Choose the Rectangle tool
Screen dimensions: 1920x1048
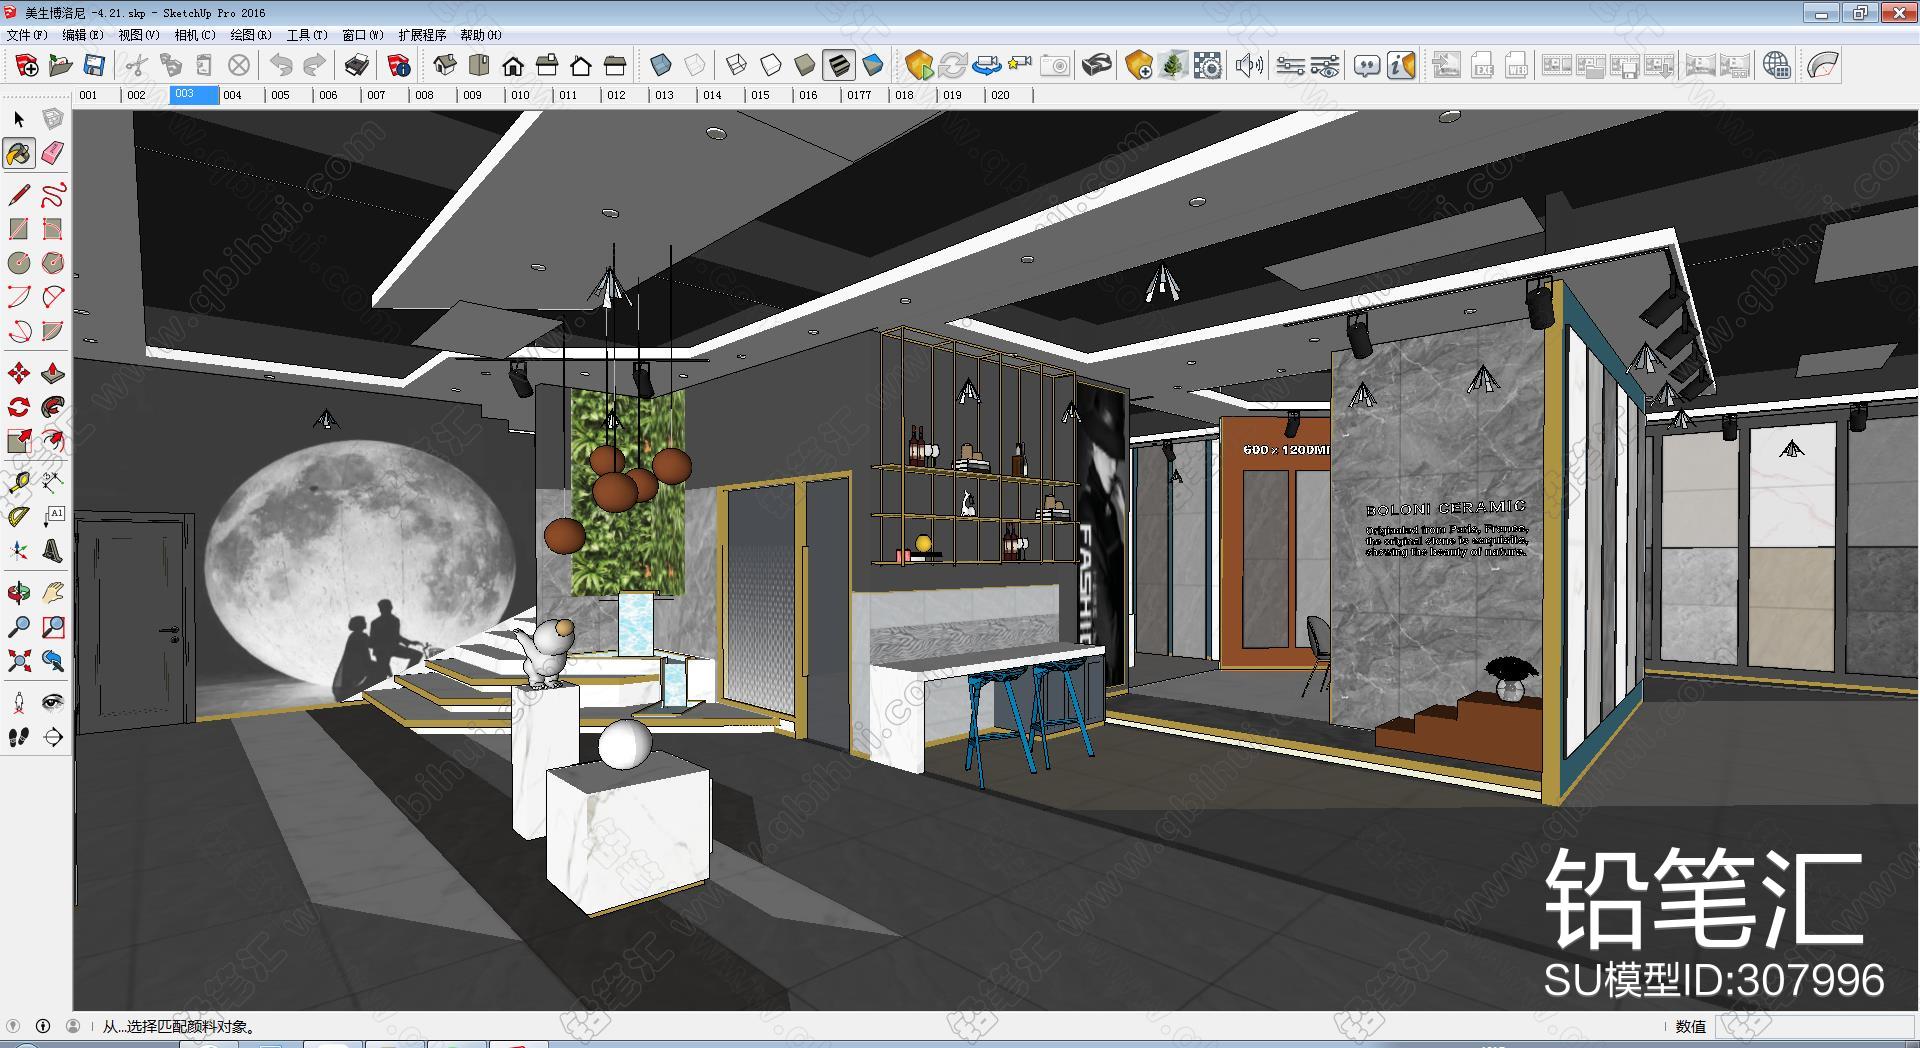[x=19, y=229]
